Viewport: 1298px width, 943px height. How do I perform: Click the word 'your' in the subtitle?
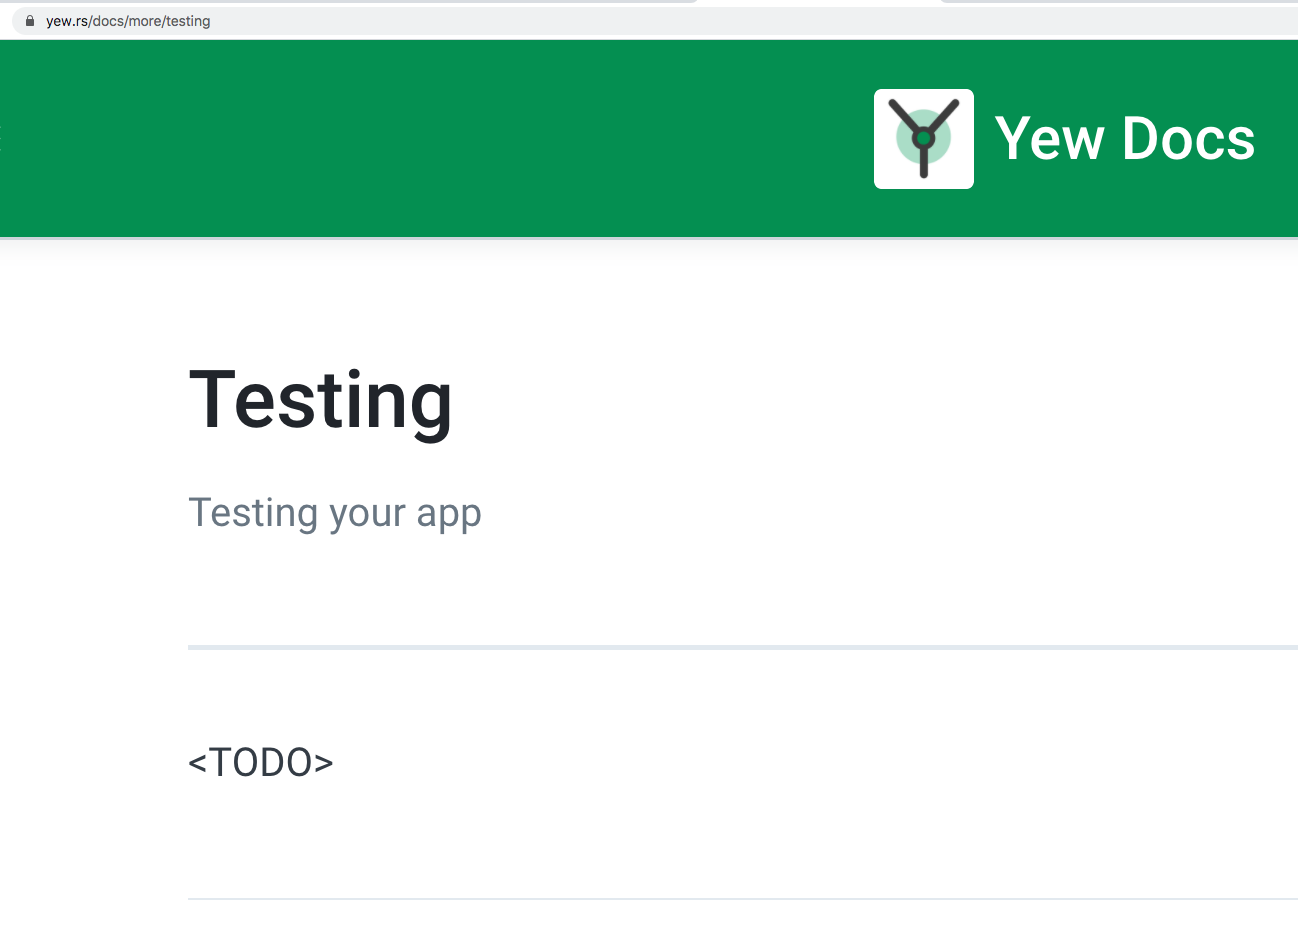[367, 515]
